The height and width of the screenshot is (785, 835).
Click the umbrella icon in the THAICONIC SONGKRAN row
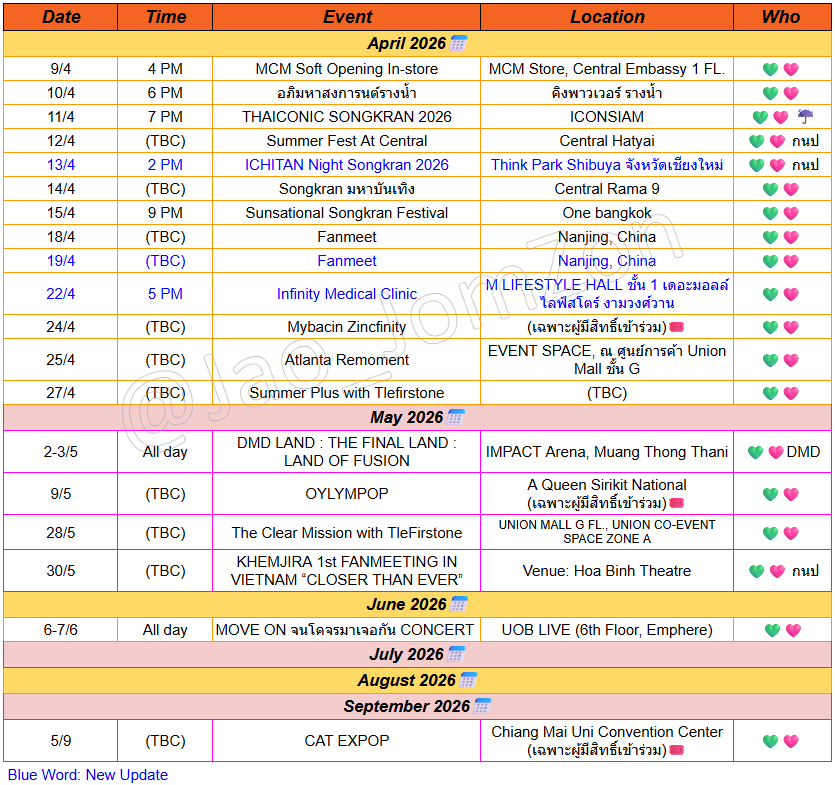tap(805, 116)
